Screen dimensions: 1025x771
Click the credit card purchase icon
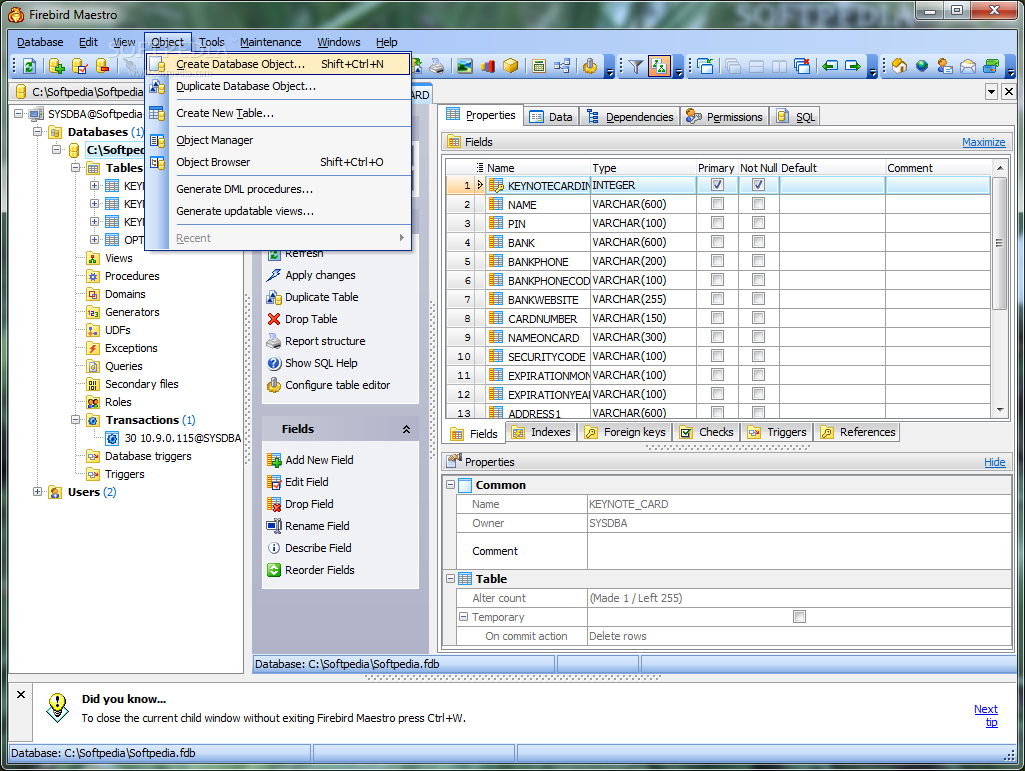[991, 66]
